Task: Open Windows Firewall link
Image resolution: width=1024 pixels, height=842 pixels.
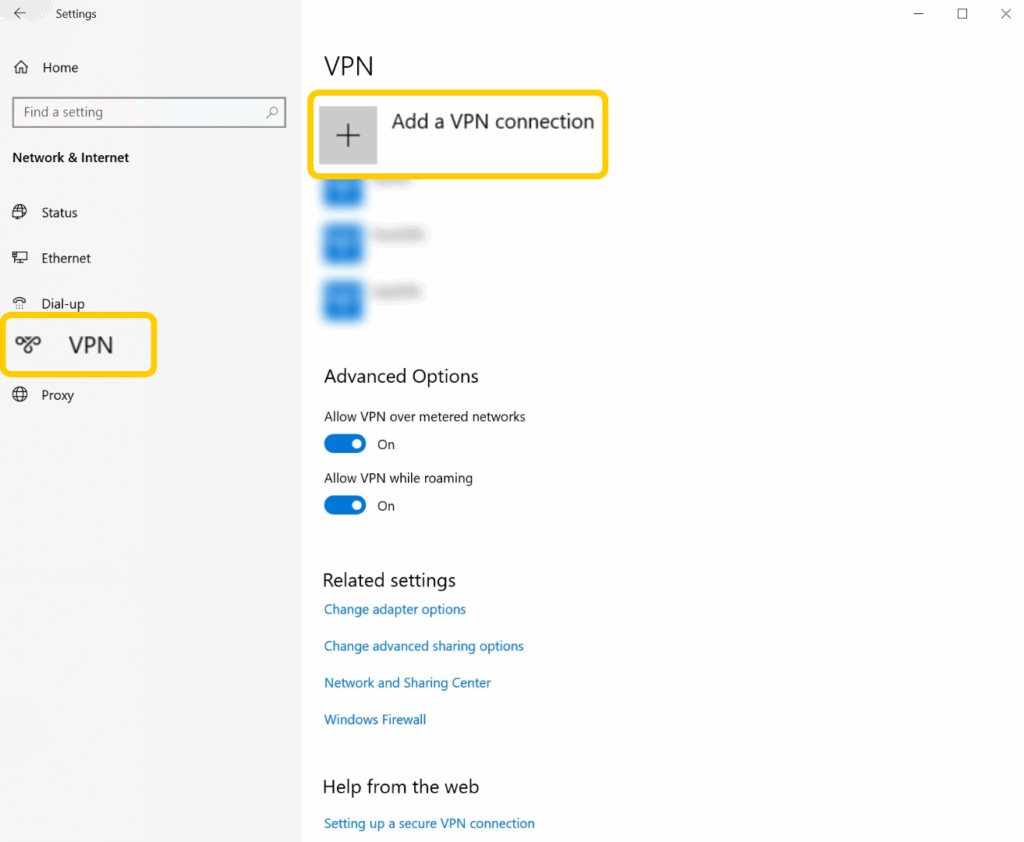Action: 375,719
